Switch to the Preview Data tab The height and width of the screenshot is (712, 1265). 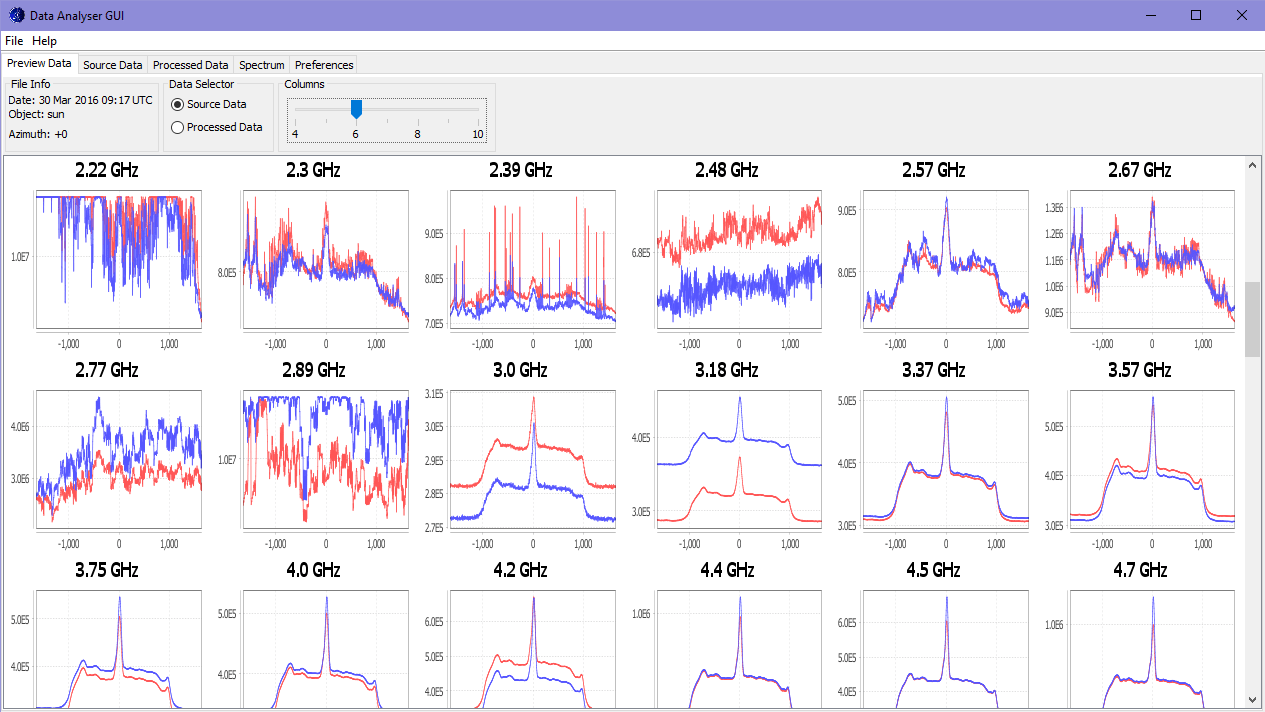(39, 63)
